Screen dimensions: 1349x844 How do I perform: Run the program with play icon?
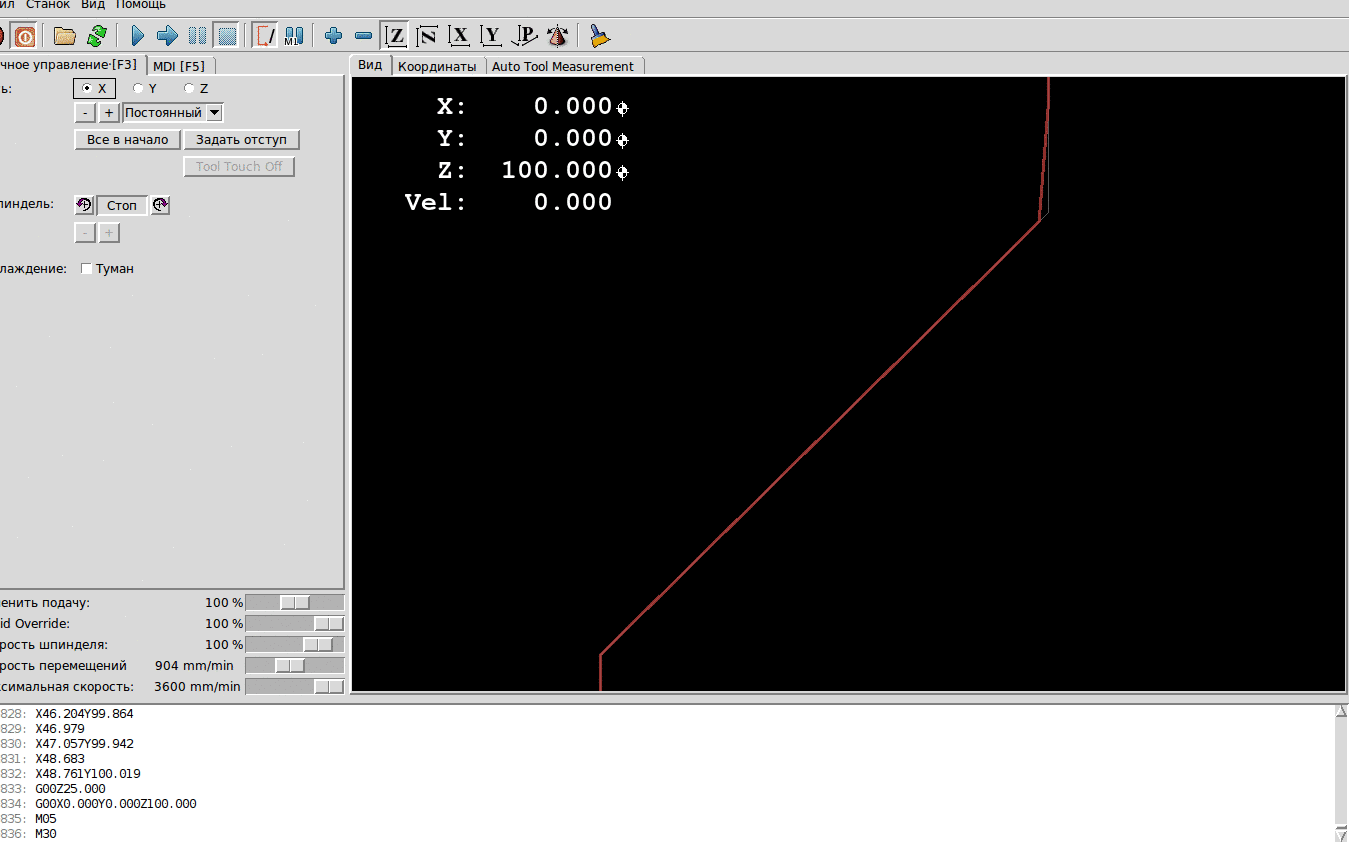(x=138, y=36)
